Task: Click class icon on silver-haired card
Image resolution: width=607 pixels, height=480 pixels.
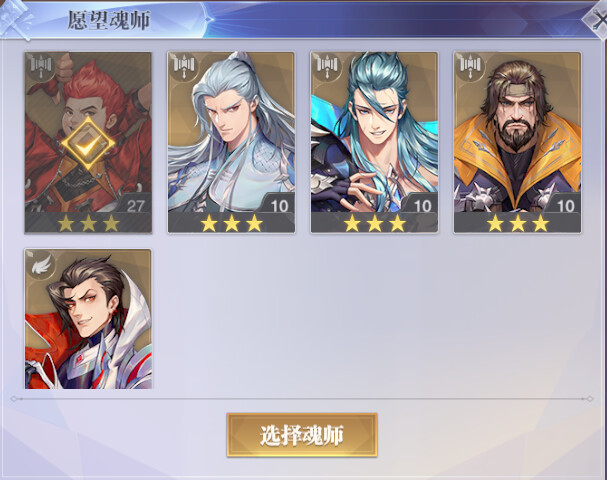Action: click(183, 66)
